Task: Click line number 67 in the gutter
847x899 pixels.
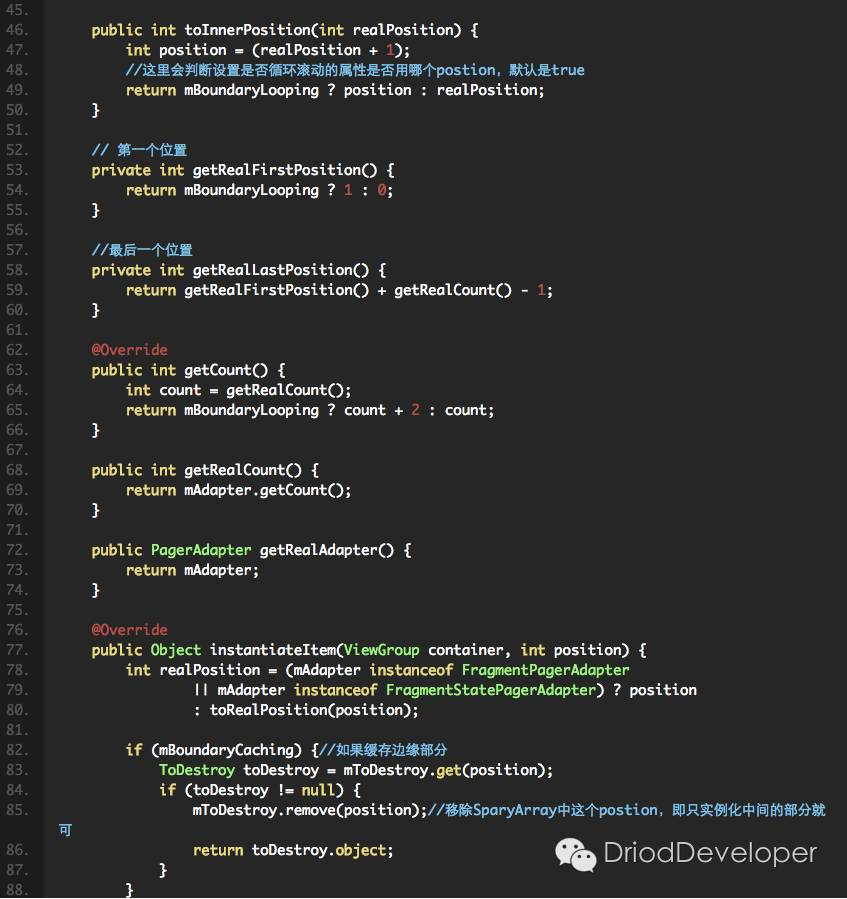Action: (17, 450)
